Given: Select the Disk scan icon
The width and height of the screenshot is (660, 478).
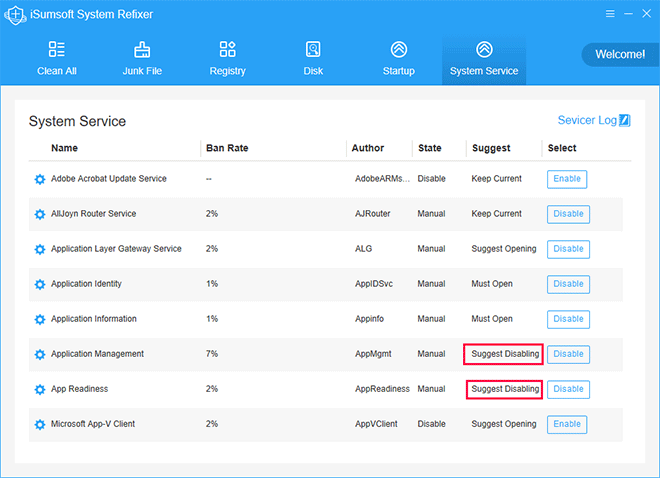Looking at the screenshot, I should (x=313, y=49).
